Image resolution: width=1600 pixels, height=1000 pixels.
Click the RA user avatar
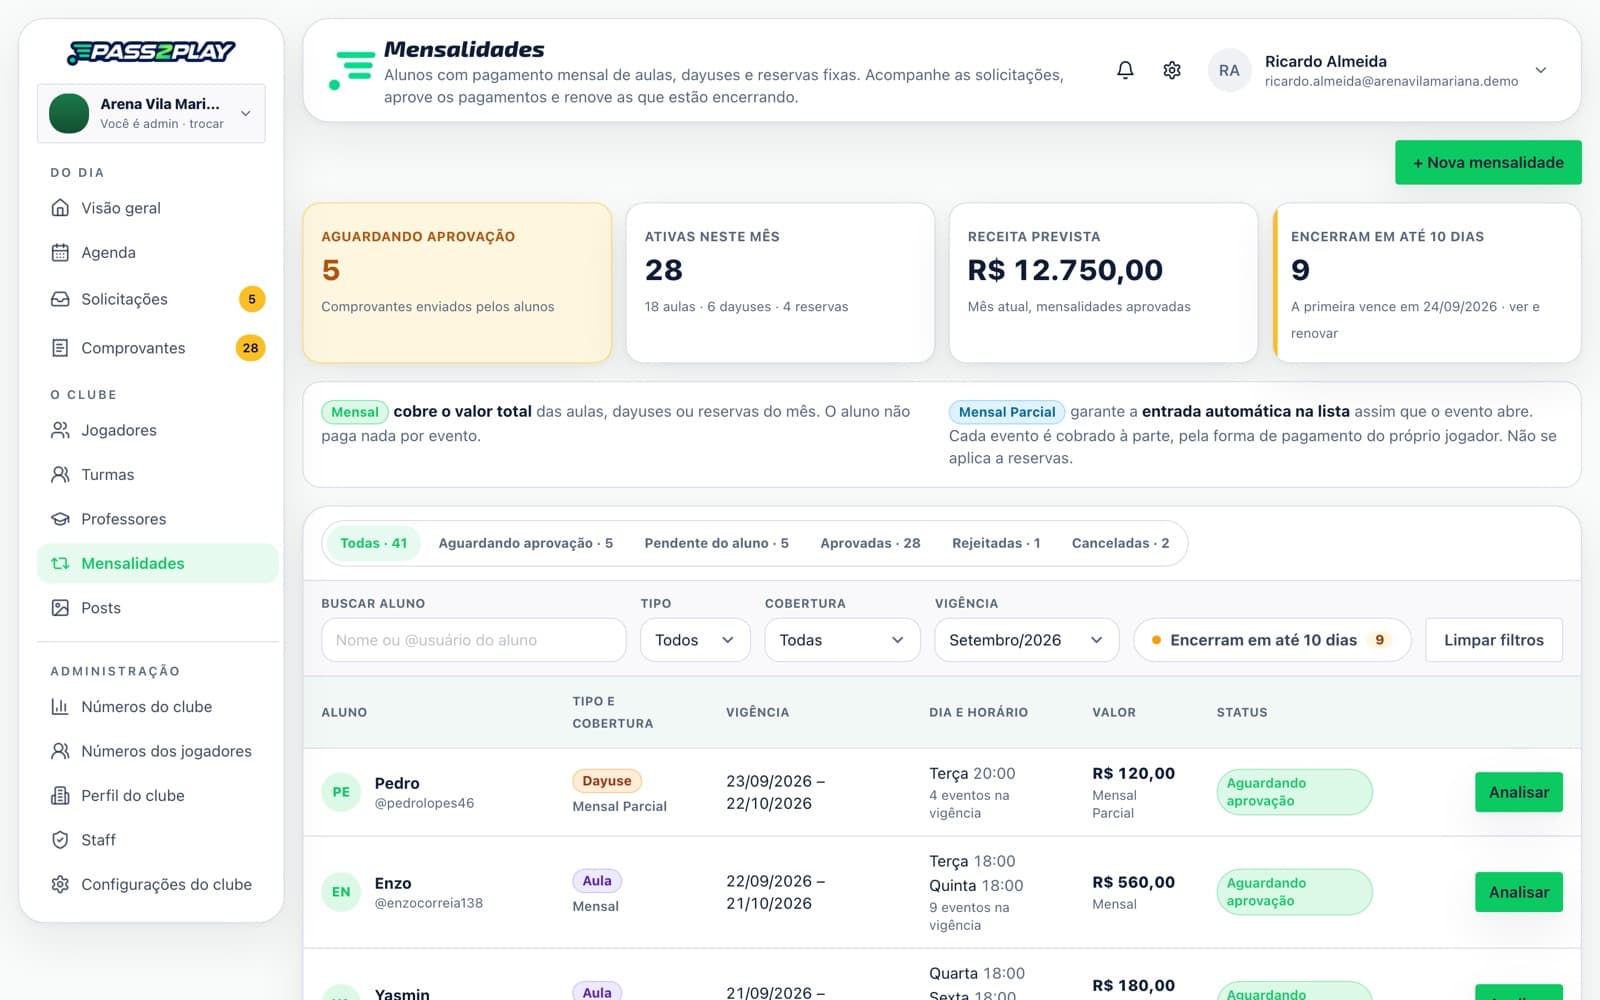(1229, 70)
